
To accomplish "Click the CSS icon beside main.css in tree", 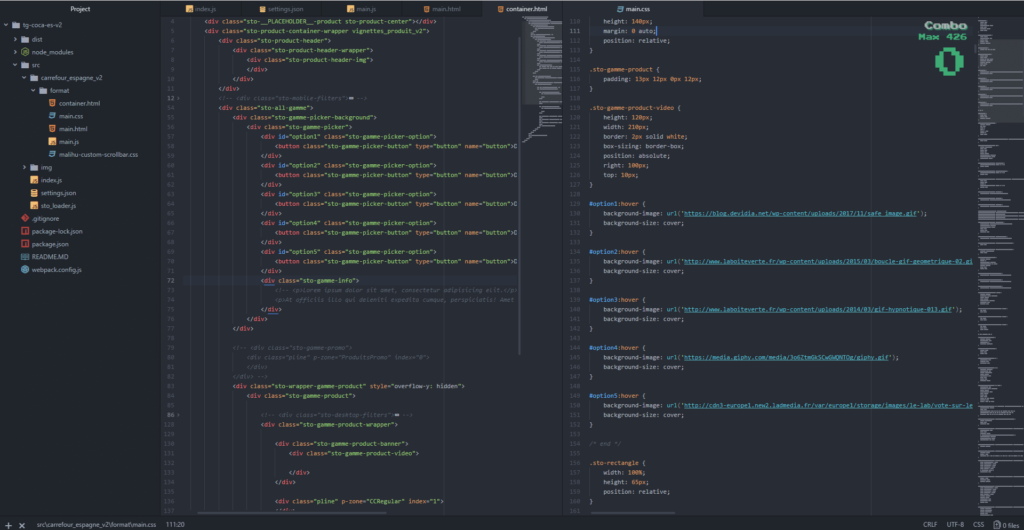I will 52,116.
